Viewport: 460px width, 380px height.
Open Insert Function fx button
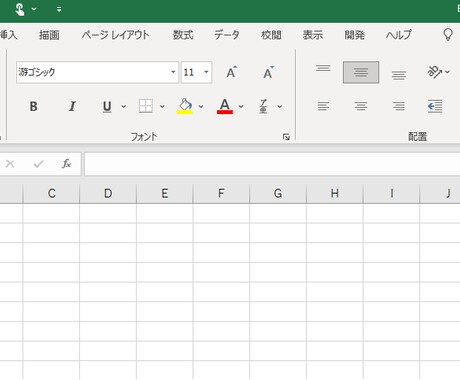(67, 164)
